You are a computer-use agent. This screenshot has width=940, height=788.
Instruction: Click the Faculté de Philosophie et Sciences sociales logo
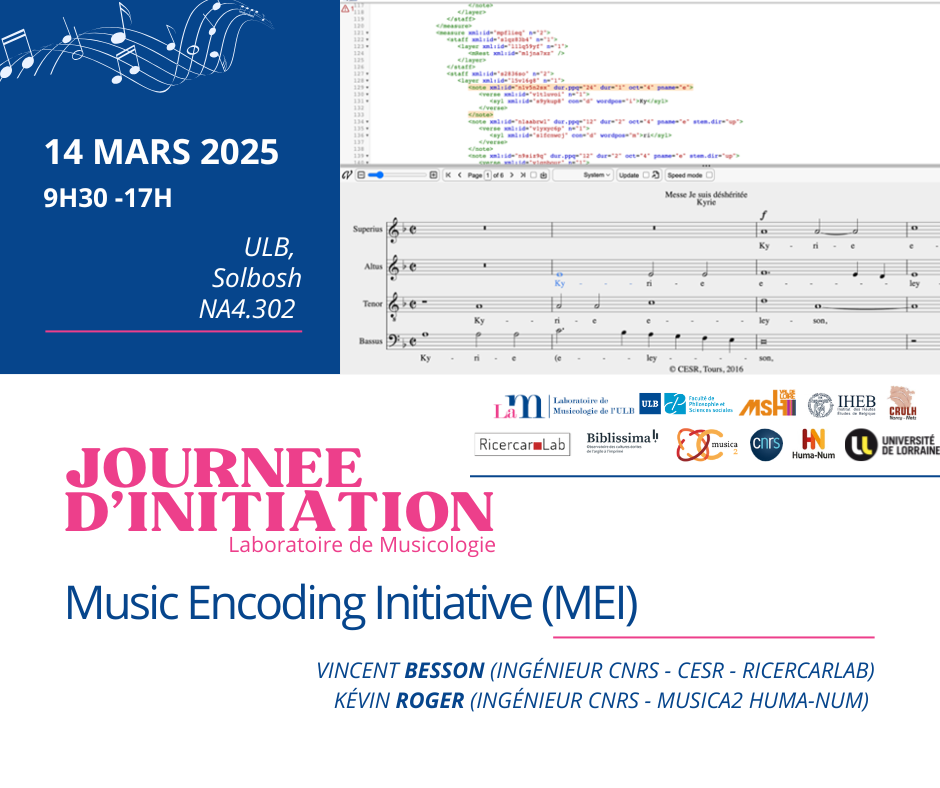pyautogui.click(x=698, y=404)
